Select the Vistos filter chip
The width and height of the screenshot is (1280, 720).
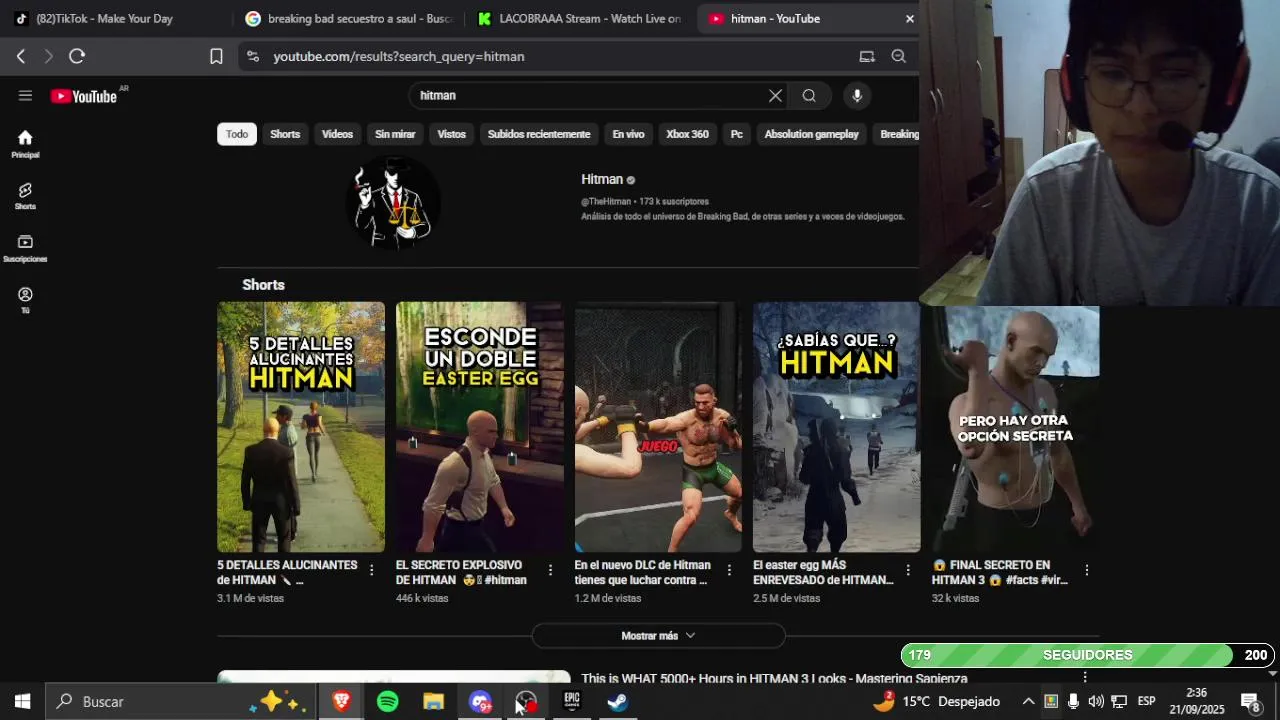pyautogui.click(x=451, y=134)
